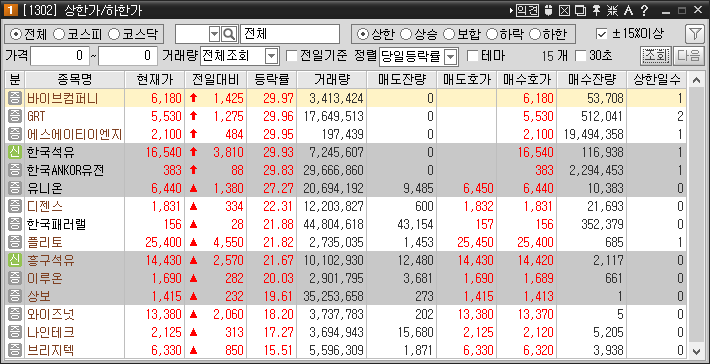Click the font size 'A' icon
Viewport: 710px width, 364px height.
[628, 10]
